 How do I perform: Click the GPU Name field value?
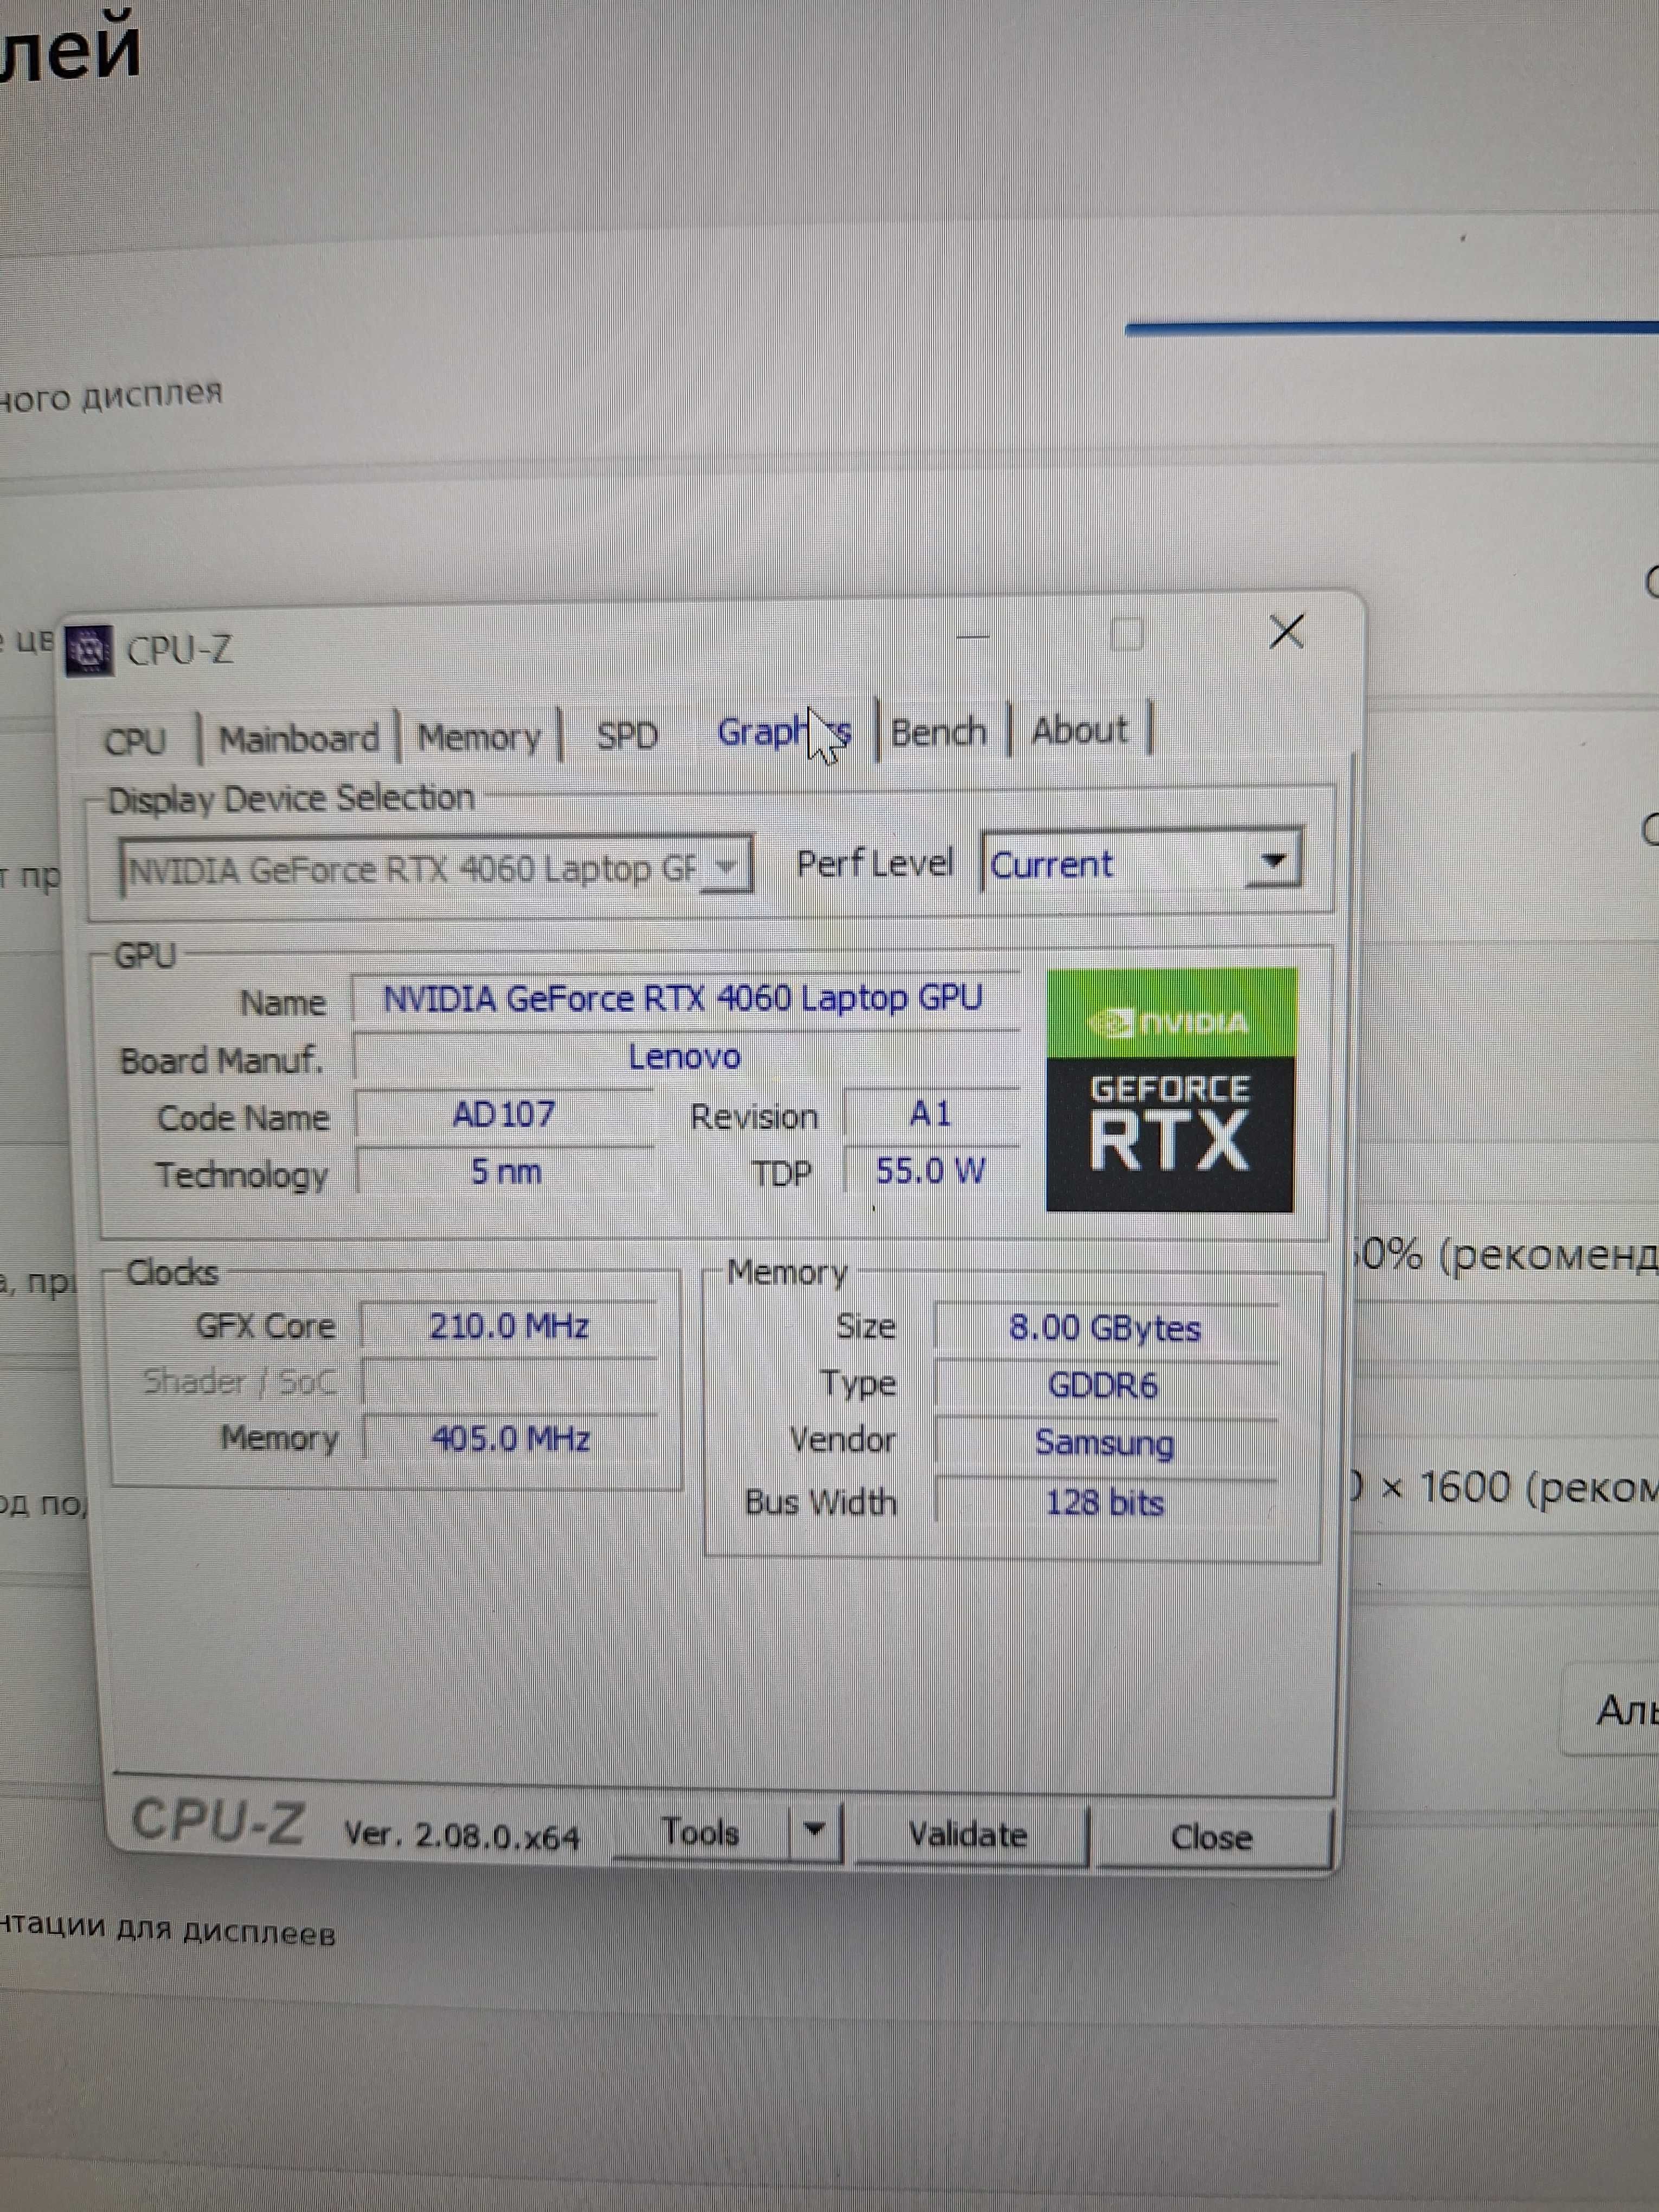(684, 998)
